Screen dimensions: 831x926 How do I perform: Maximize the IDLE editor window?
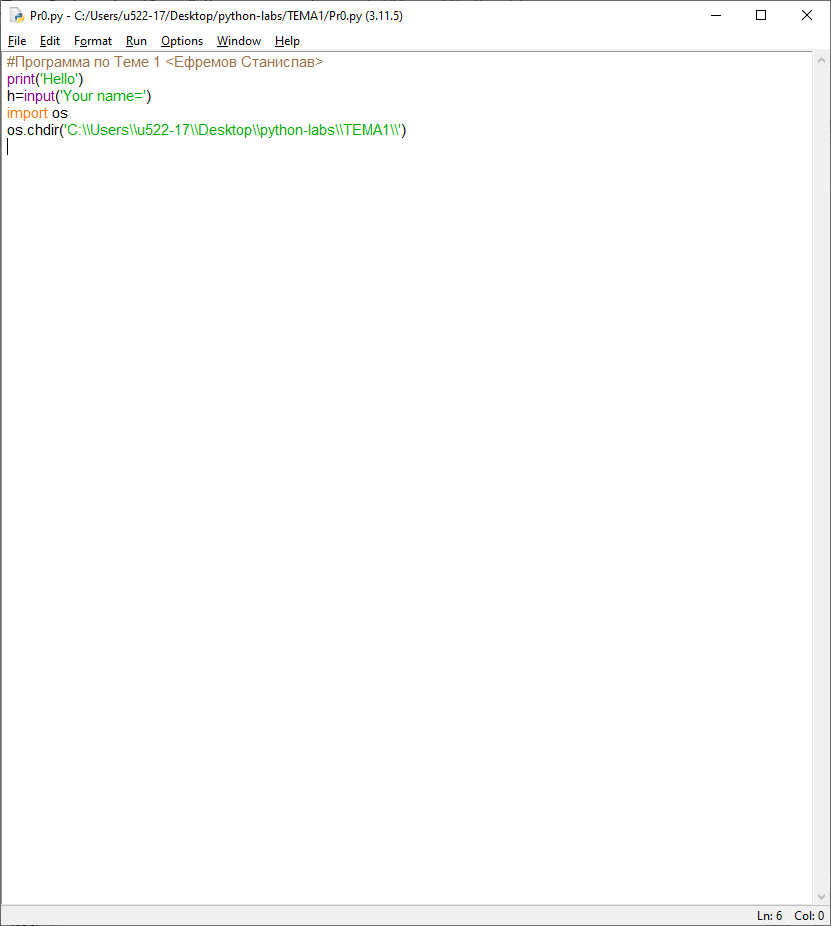coord(761,16)
